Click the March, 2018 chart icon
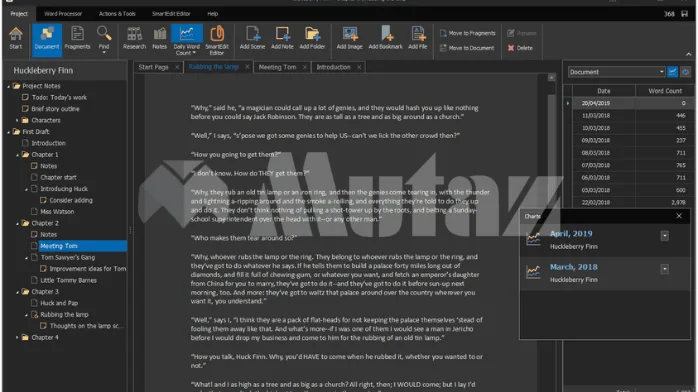 tap(533, 272)
